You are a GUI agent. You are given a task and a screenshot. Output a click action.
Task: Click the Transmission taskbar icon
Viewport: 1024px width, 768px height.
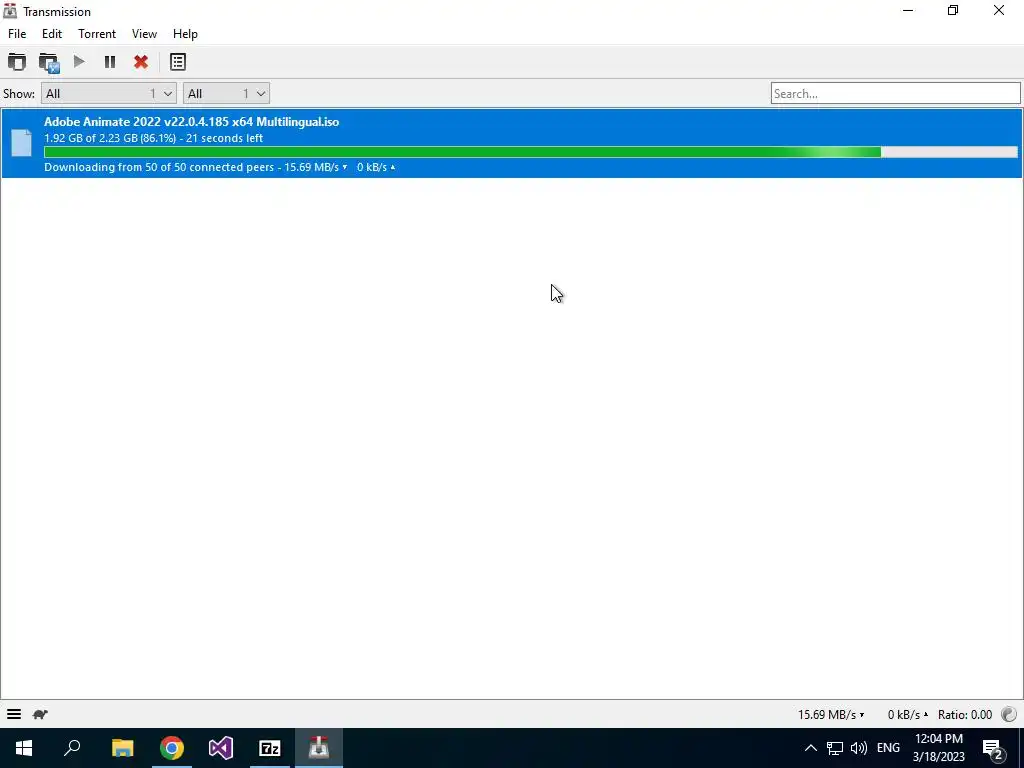click(319, 748)
